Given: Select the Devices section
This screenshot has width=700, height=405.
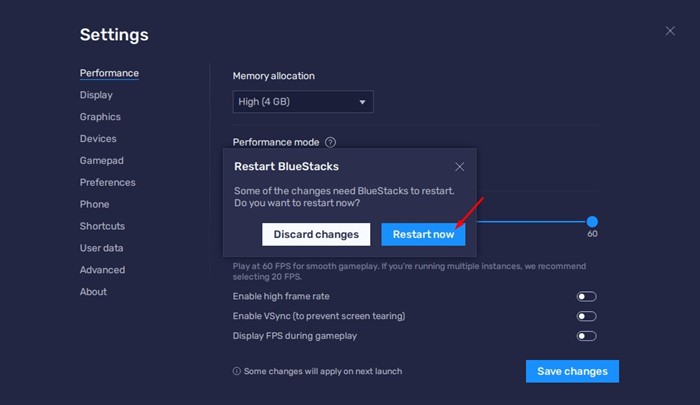Looking at the screenshot, I should tap(98, 139).
